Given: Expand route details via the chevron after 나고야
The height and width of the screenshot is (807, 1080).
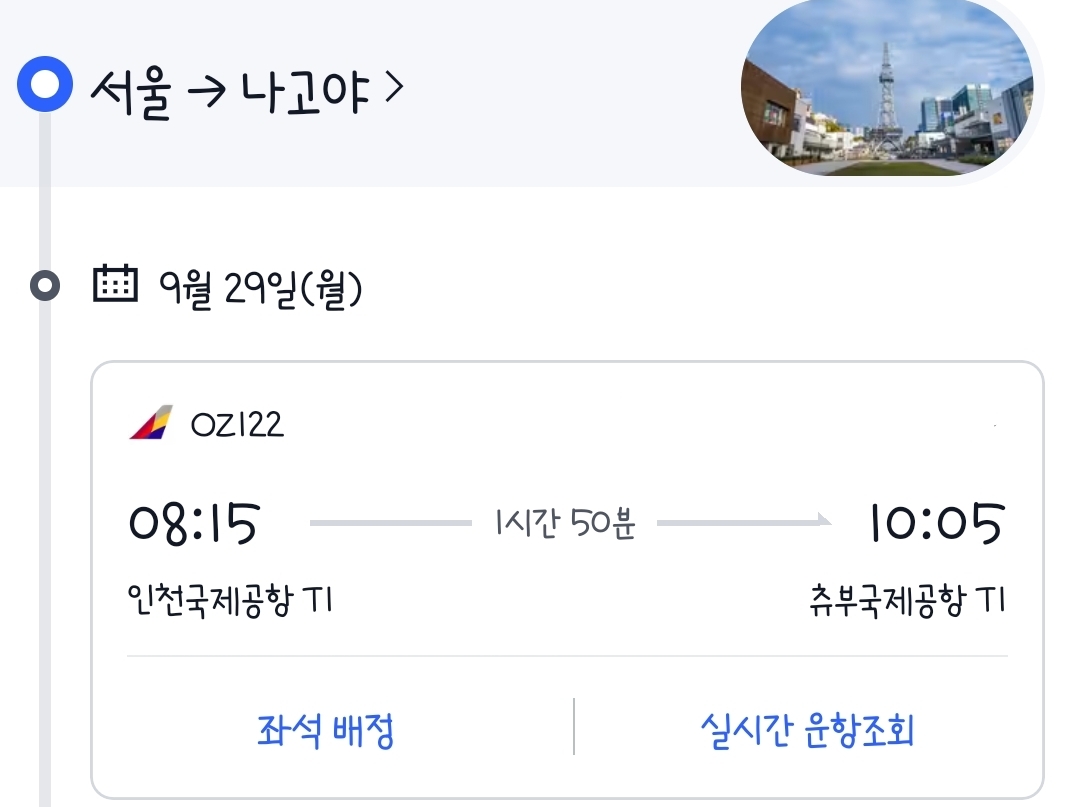Looking at the screenshot, I should (394, 88).
